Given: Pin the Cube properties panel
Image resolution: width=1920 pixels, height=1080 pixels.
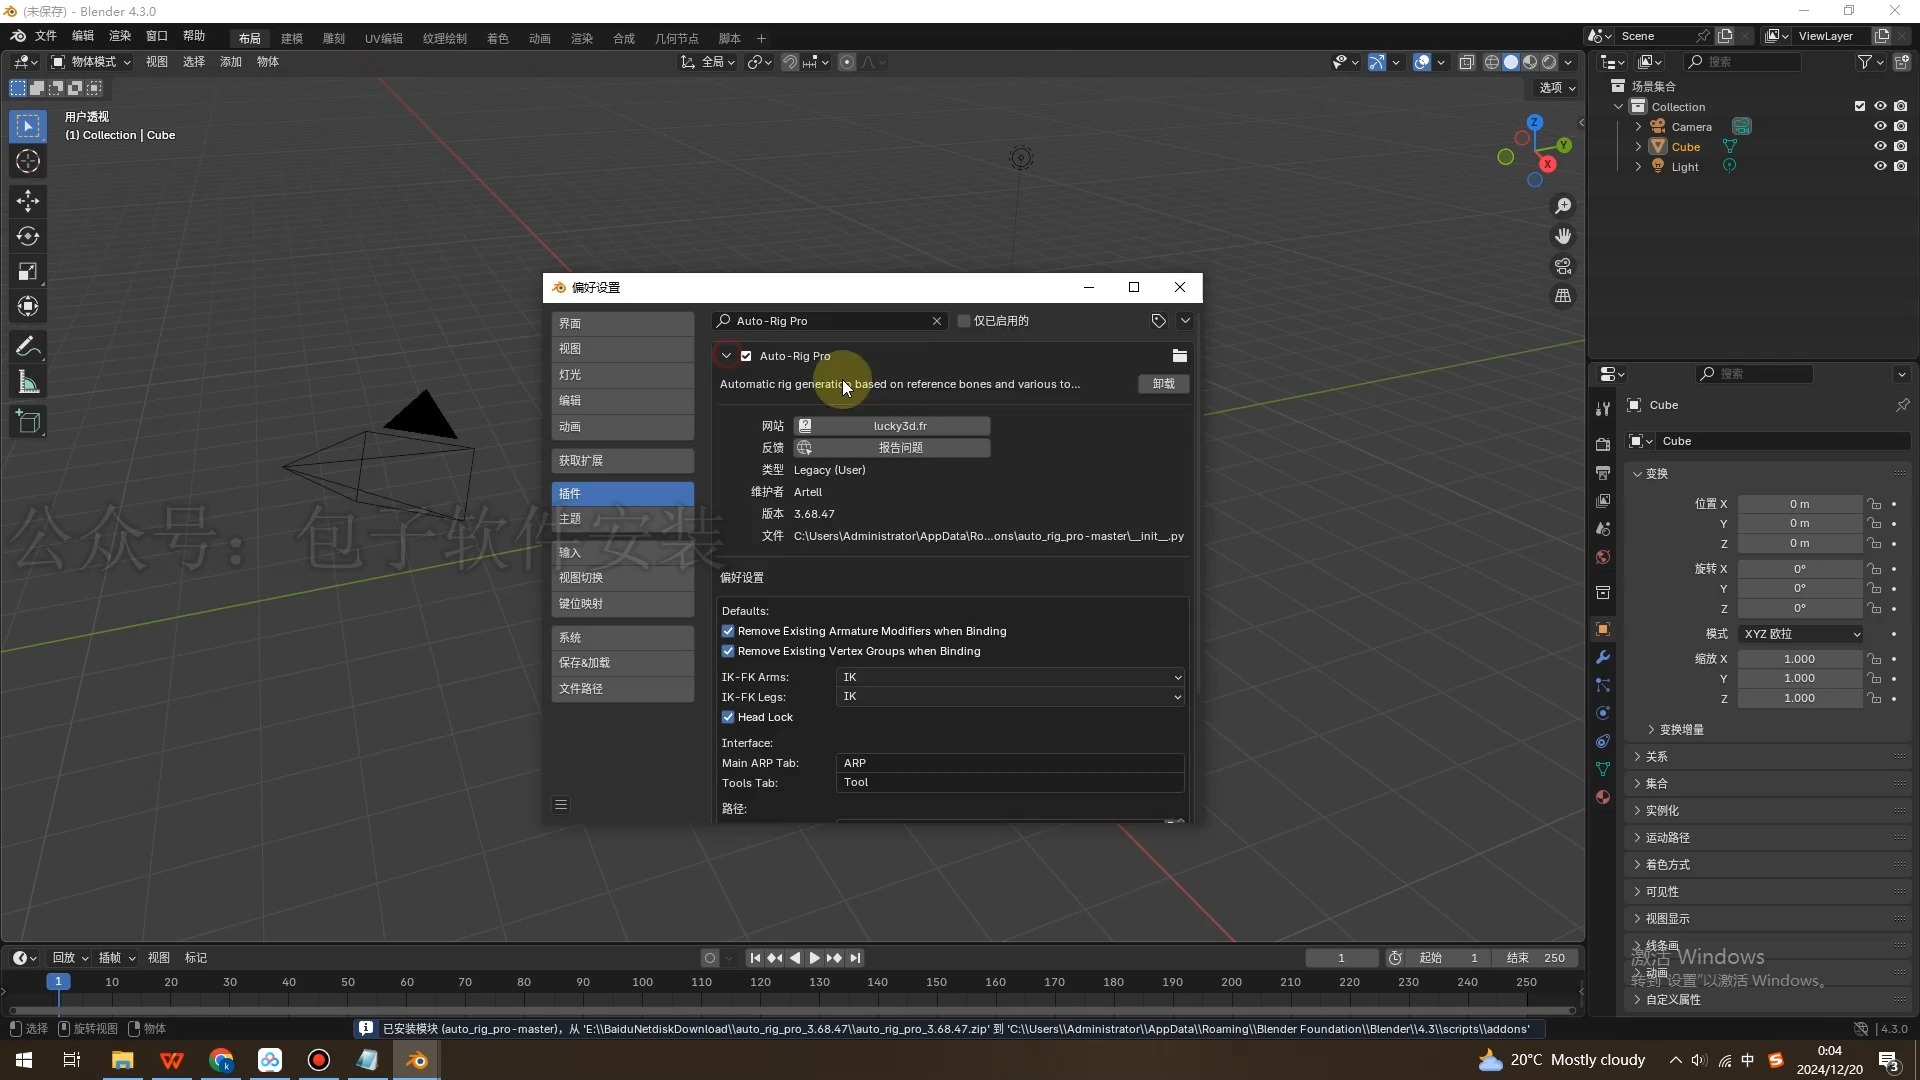Looking at the screenshot, I should (x=1902, y=405).
